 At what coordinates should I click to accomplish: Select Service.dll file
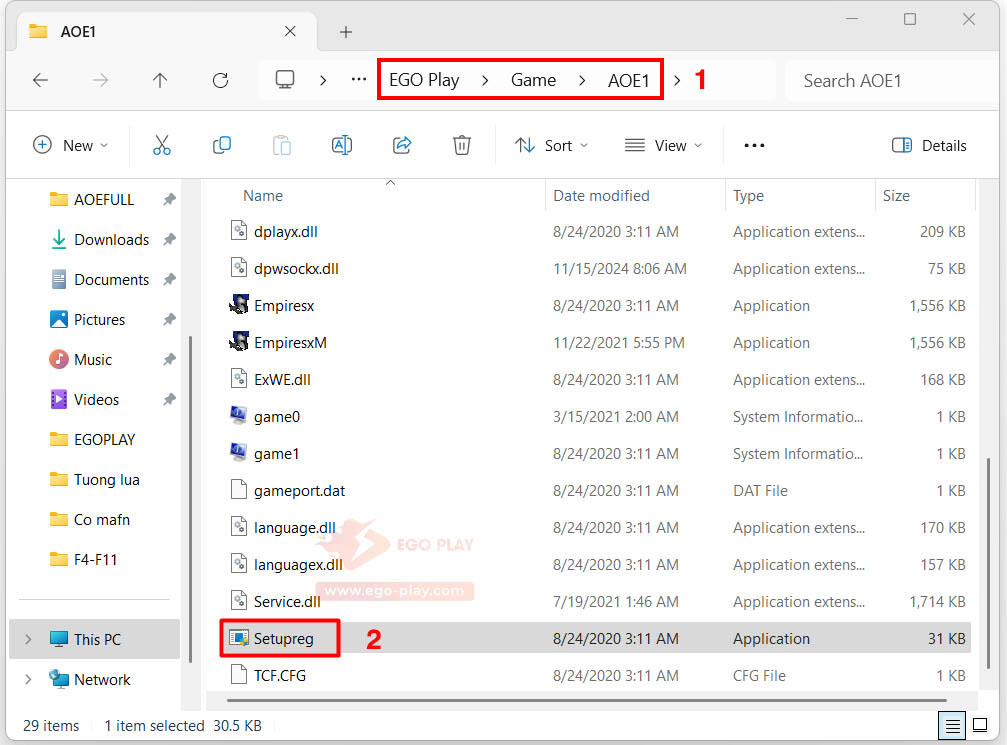tap(287, 602)
